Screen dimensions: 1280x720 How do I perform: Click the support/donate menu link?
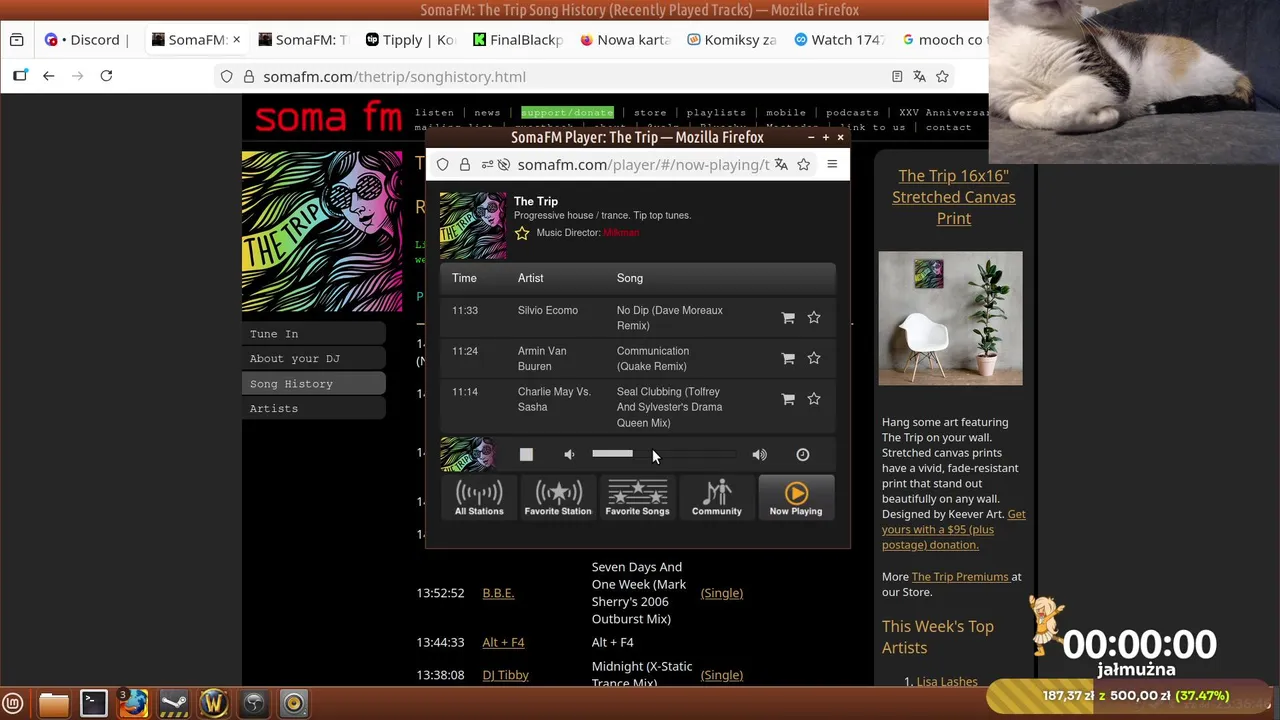[x=567, y=113]
